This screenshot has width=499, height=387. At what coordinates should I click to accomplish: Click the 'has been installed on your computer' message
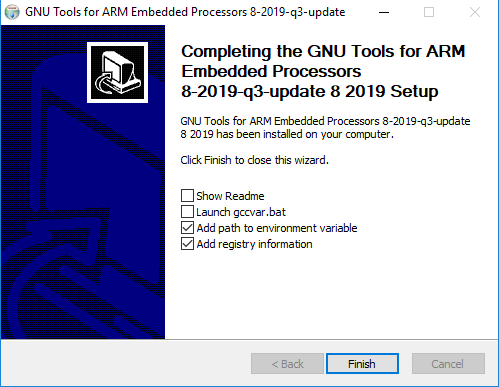point(325,127)
